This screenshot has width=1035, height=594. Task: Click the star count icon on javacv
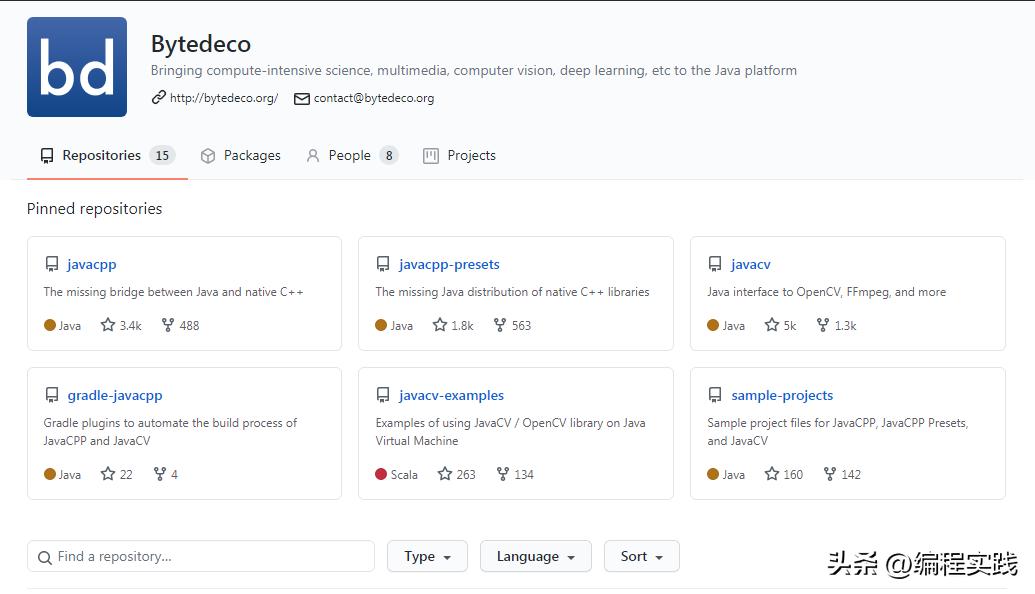click(772, 325)
